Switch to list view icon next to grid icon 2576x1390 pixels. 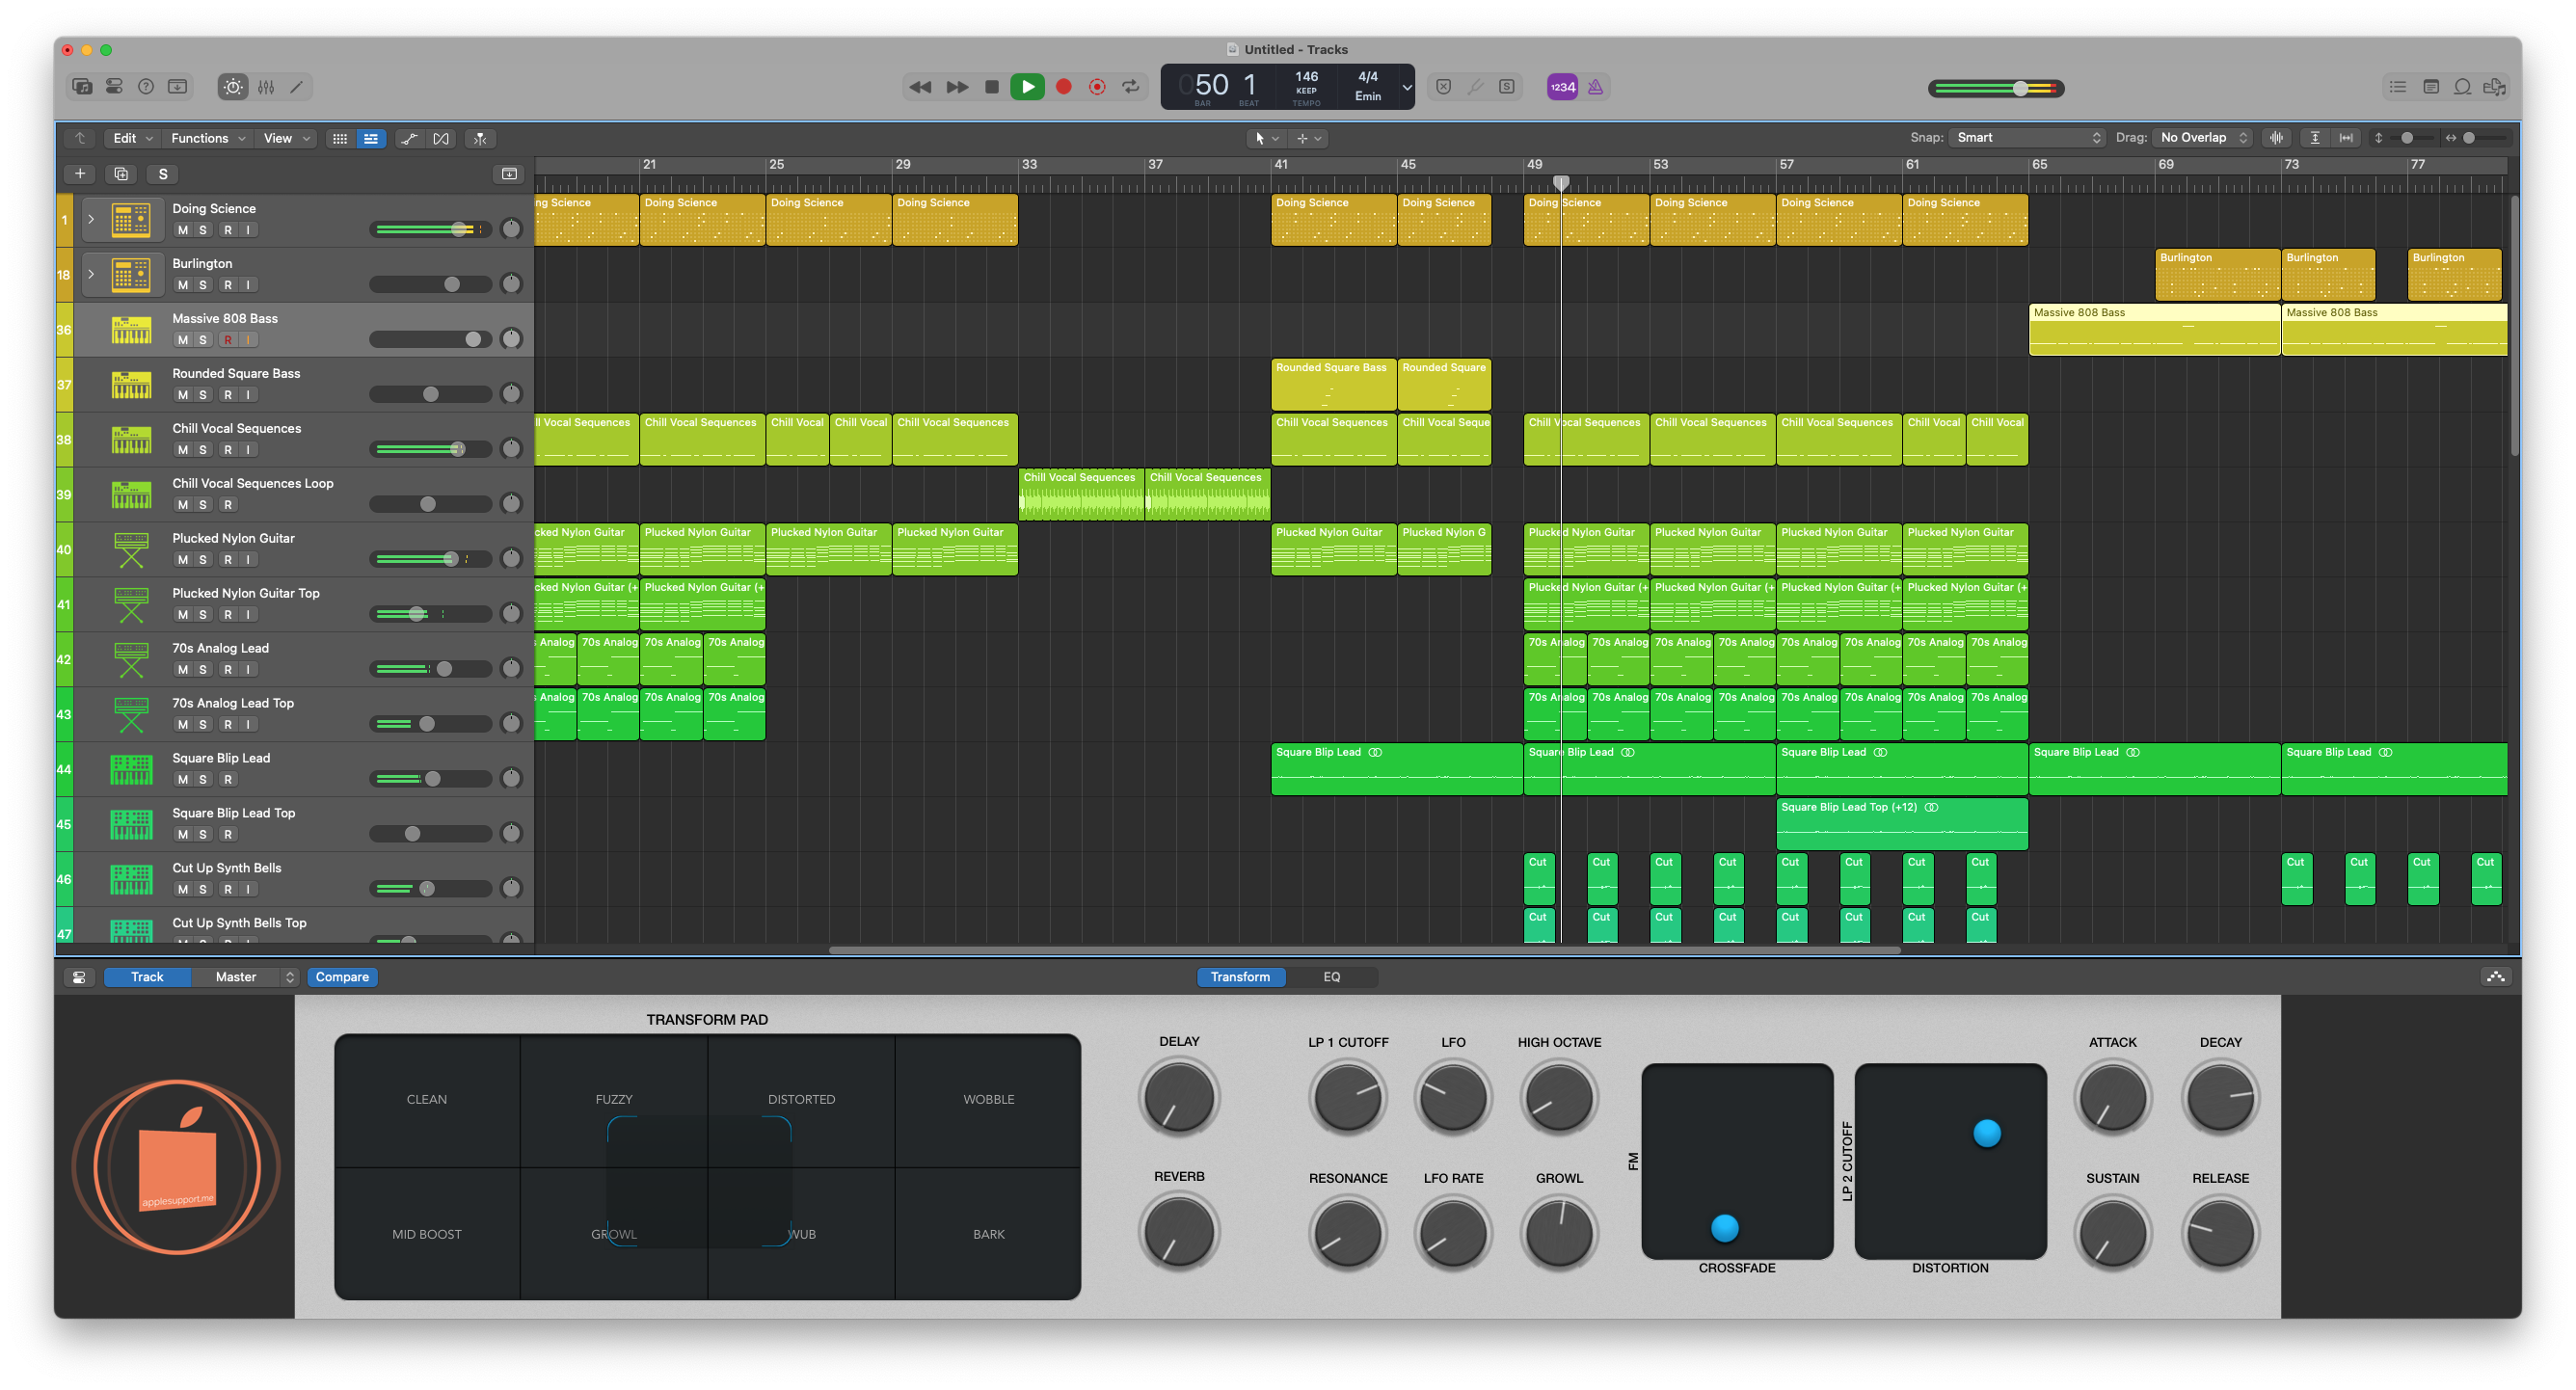pos(371,138)
